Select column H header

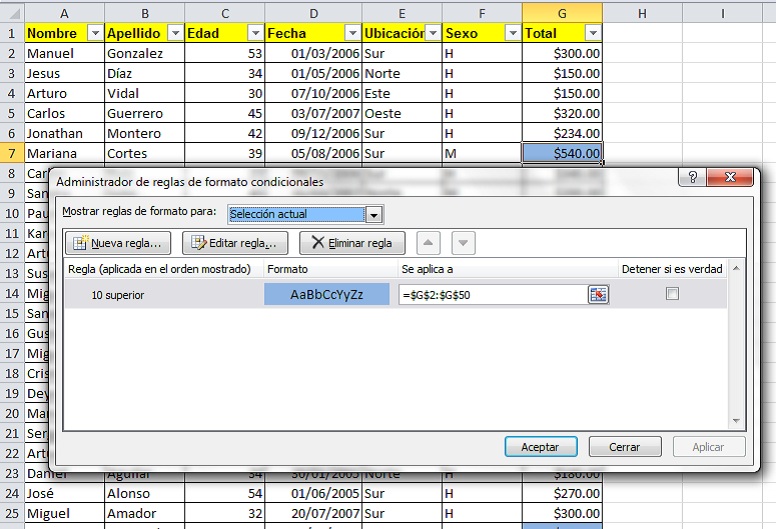click(640, 12)
